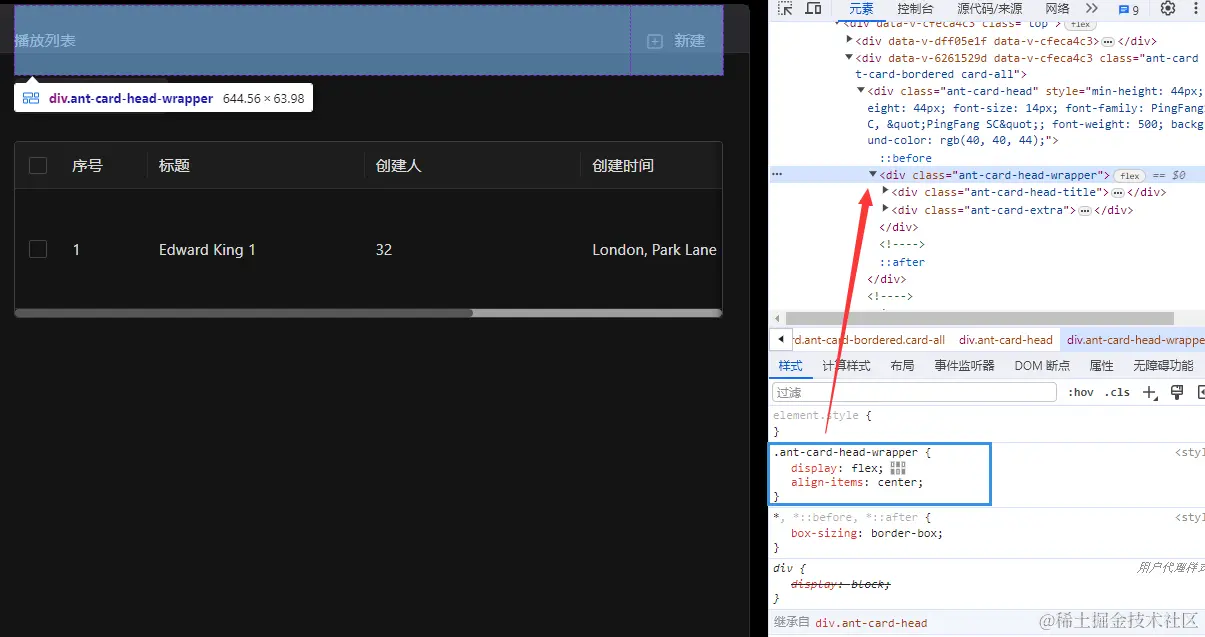This screenshot has width=1205, height=637.
Task: Select the 样式 styles subtab
Action: [x=790, y=365]
